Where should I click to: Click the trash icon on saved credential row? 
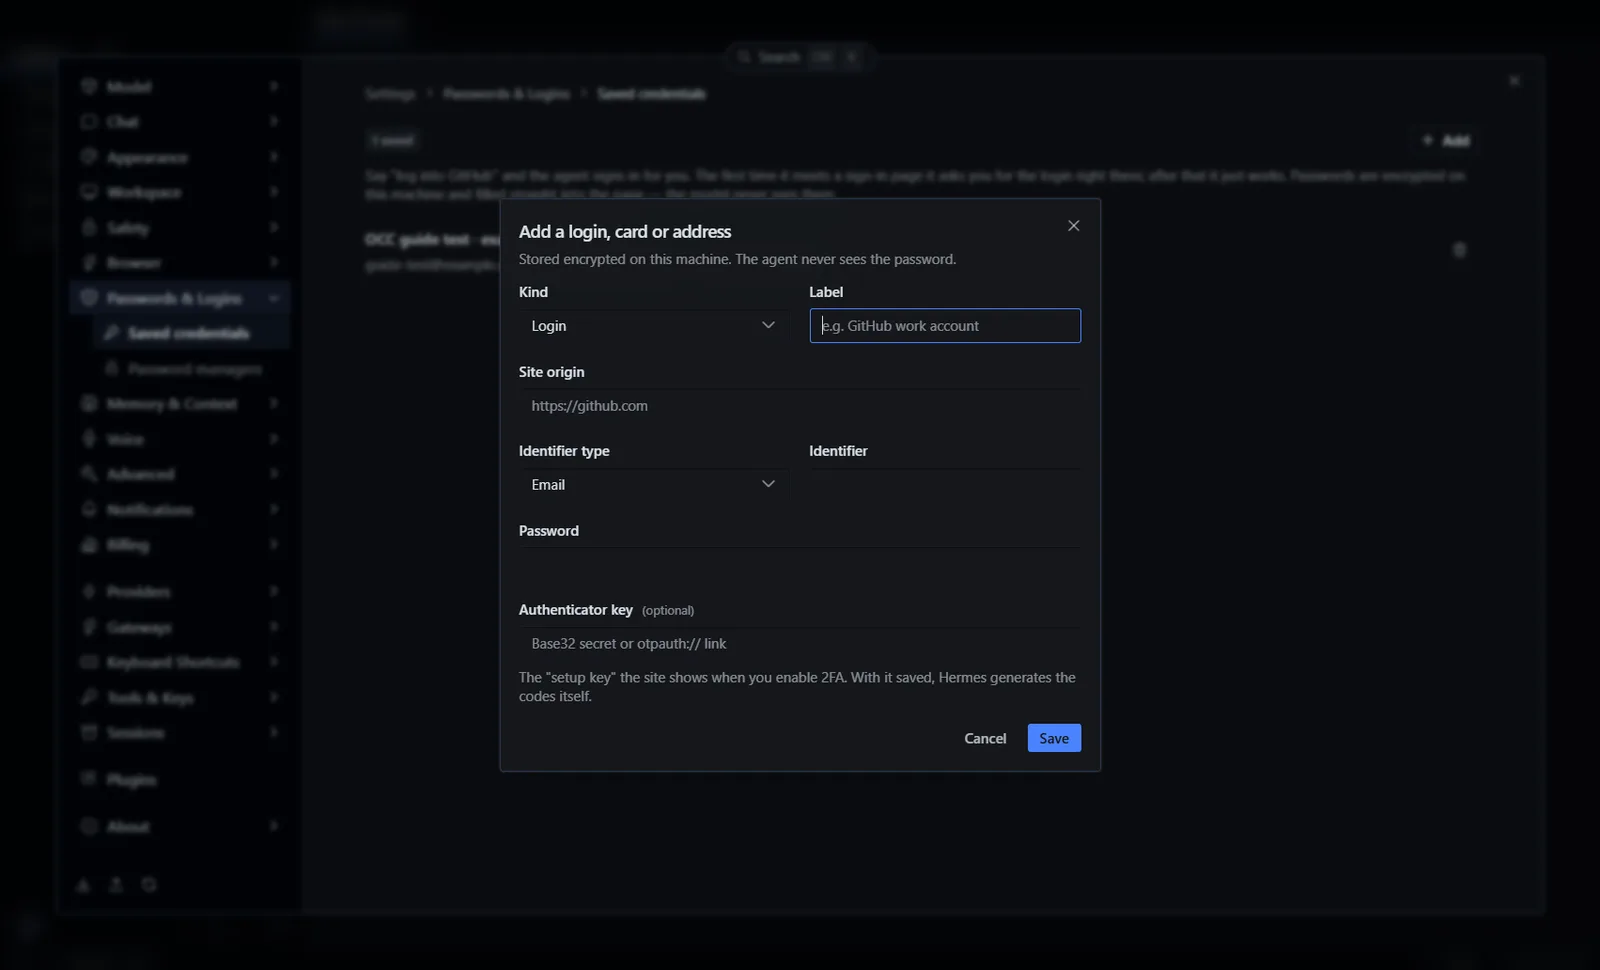click(1459, 249)
